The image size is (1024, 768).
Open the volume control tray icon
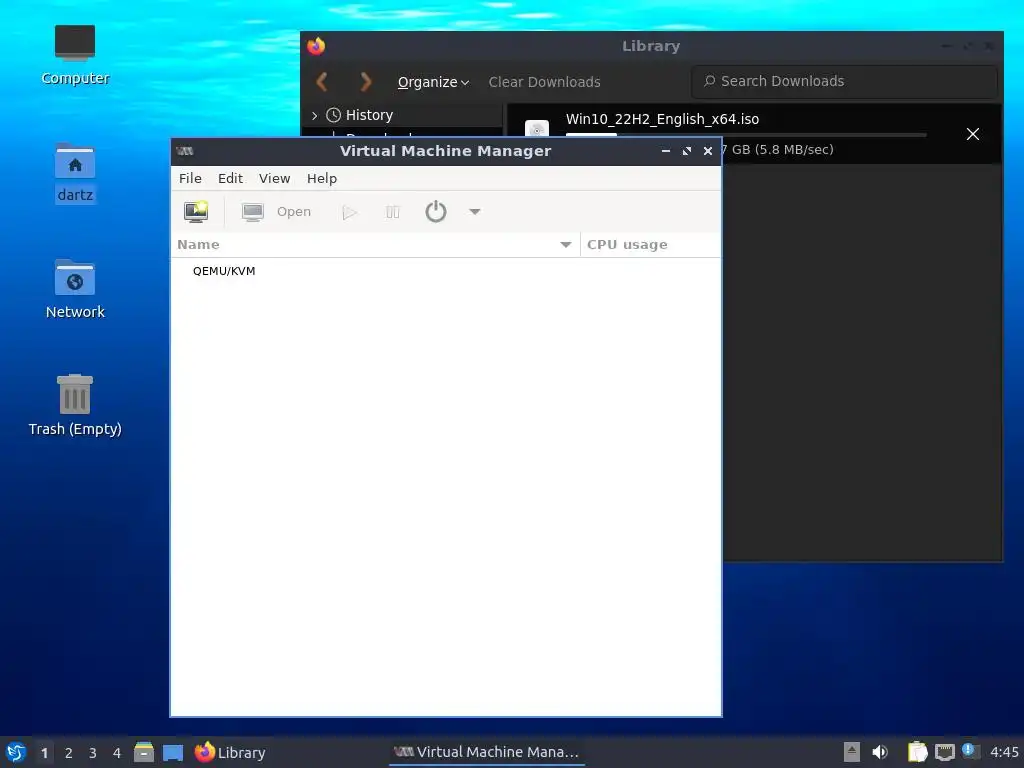tap(880, 752)
